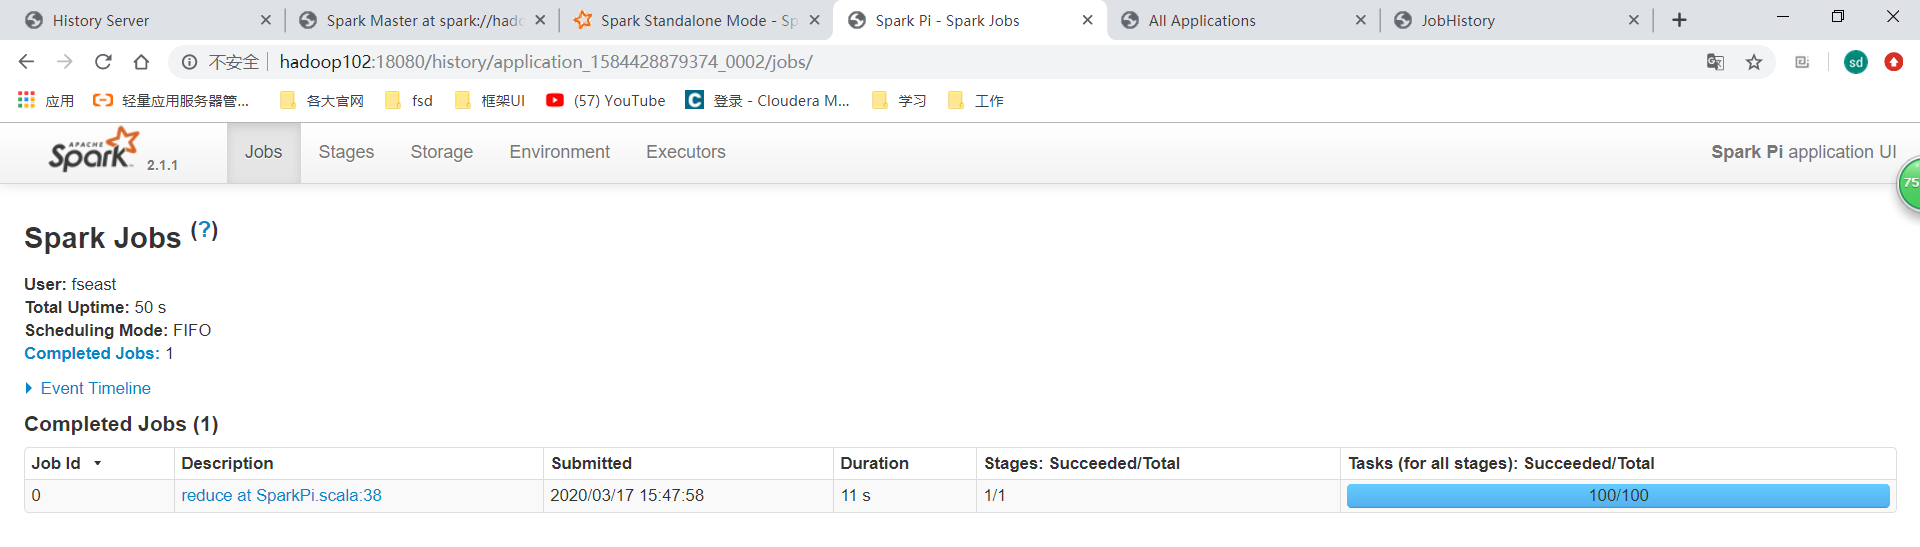
Task: Open the 工作 bookmark folder
Action: [x=976, y=100]
